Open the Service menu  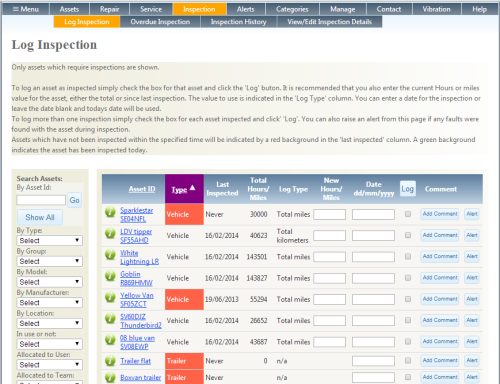click(x=151, y=9)
